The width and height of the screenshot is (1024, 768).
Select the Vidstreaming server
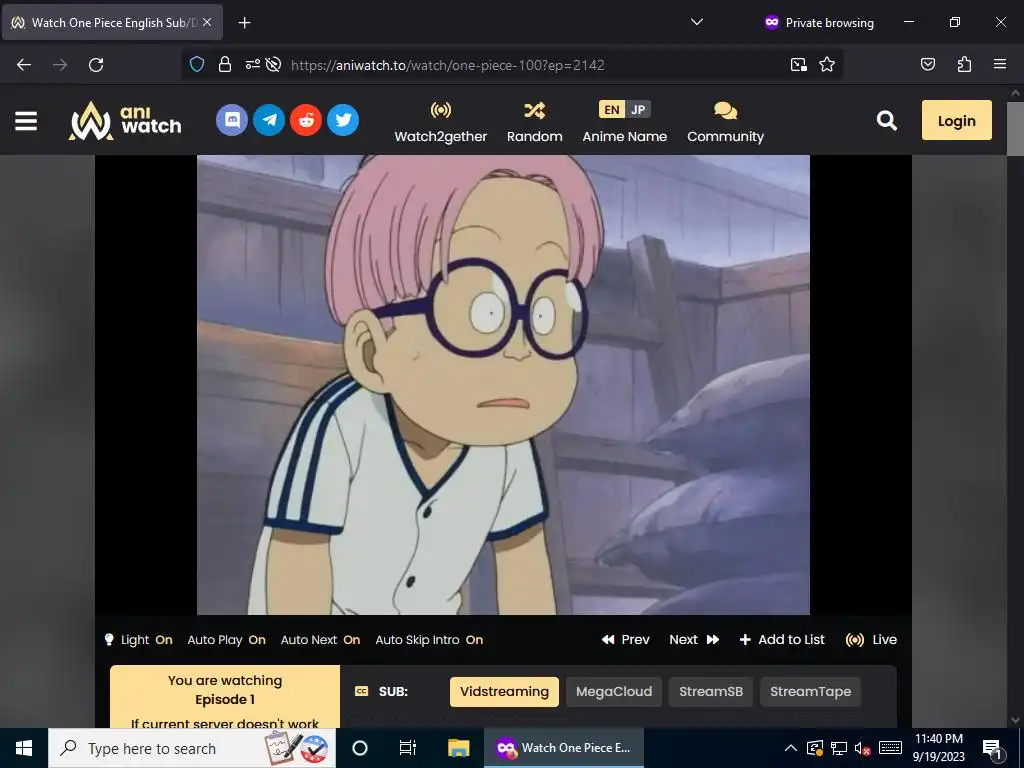[504, 692]
